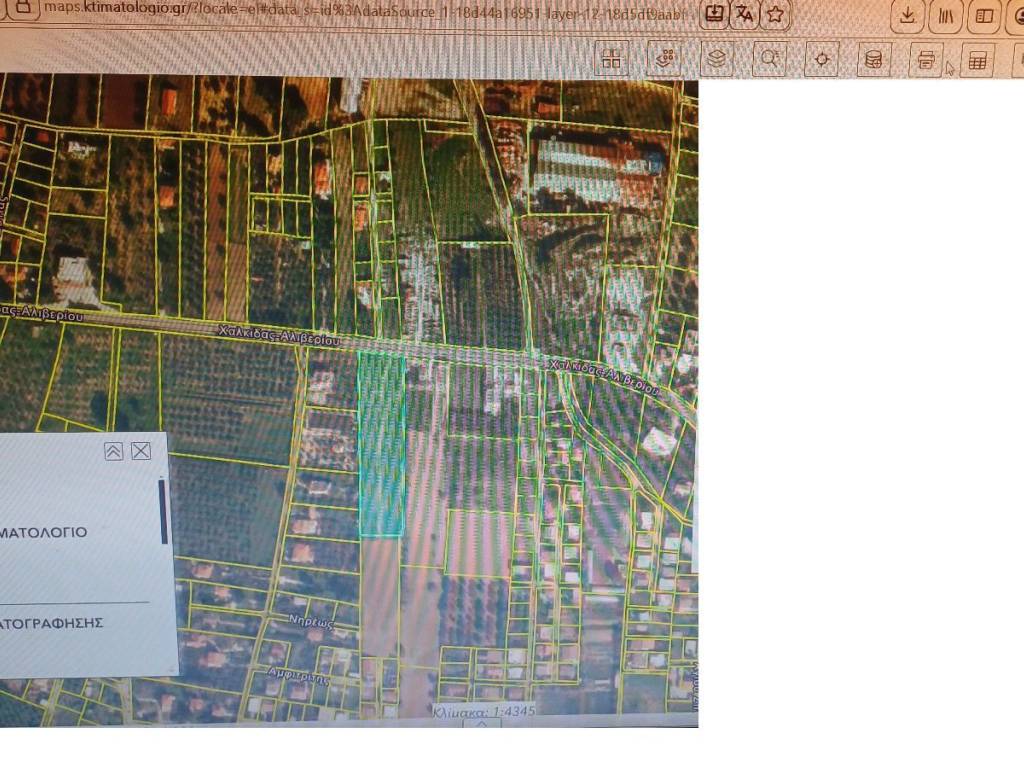Click the install app icon in address bar

(x=714, y=14)
